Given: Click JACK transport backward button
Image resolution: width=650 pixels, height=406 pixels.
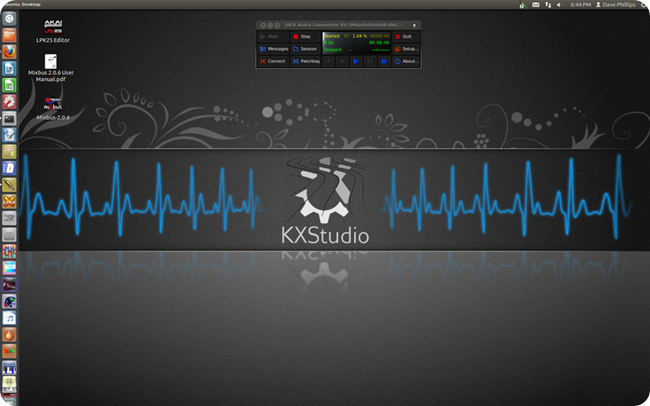Looking at the screenshot, I should [x=342, y=61].
